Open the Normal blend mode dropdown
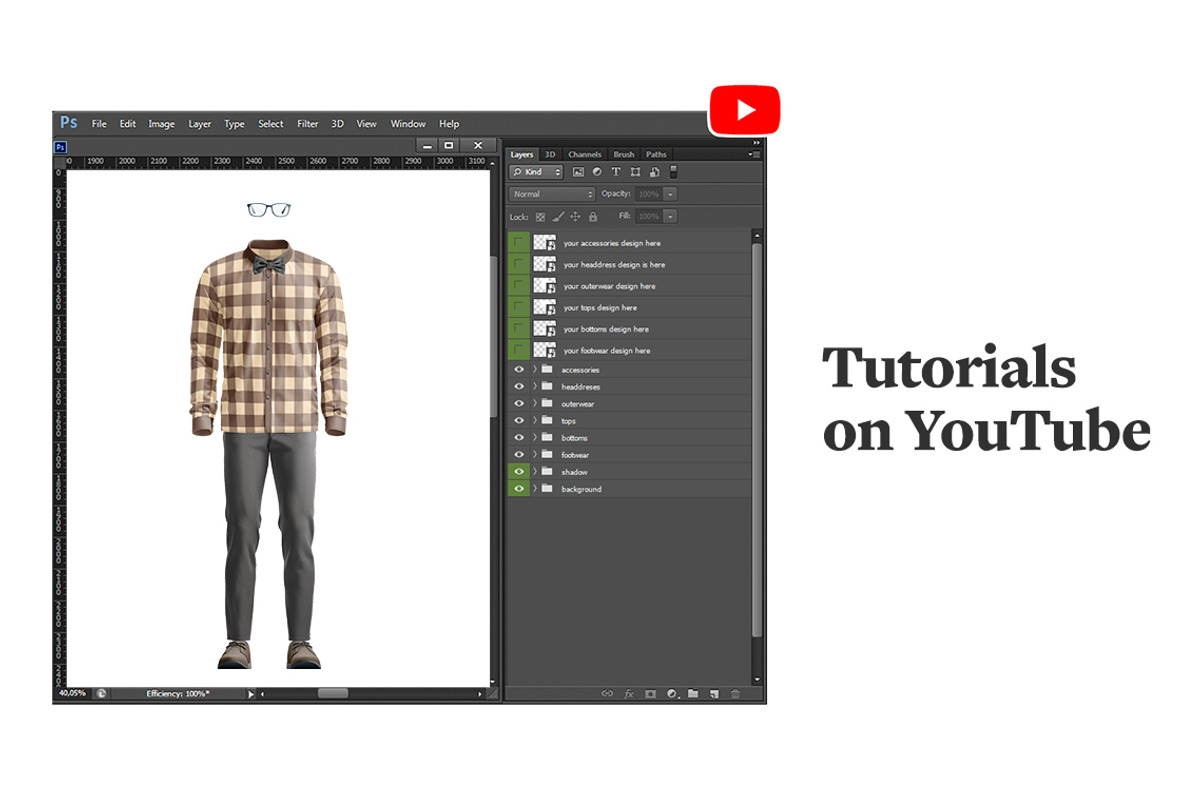The image size is (1200, 800). click(x=552, y=194)
